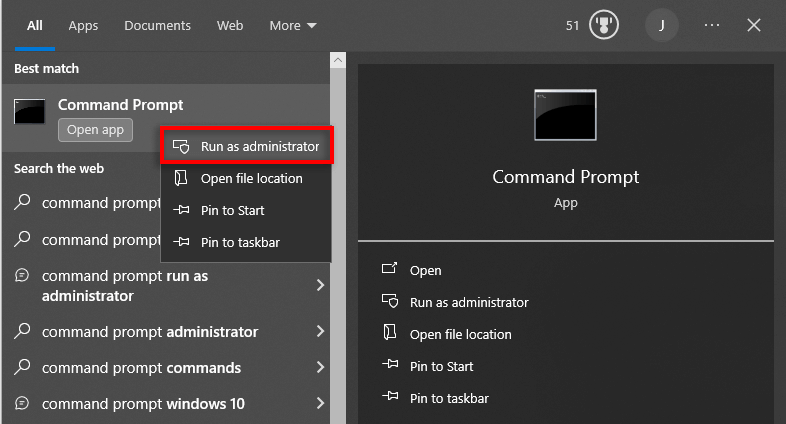Click the Command Prompt icon in best match
The width and height of the screenshot is (786, 424).
30,111
